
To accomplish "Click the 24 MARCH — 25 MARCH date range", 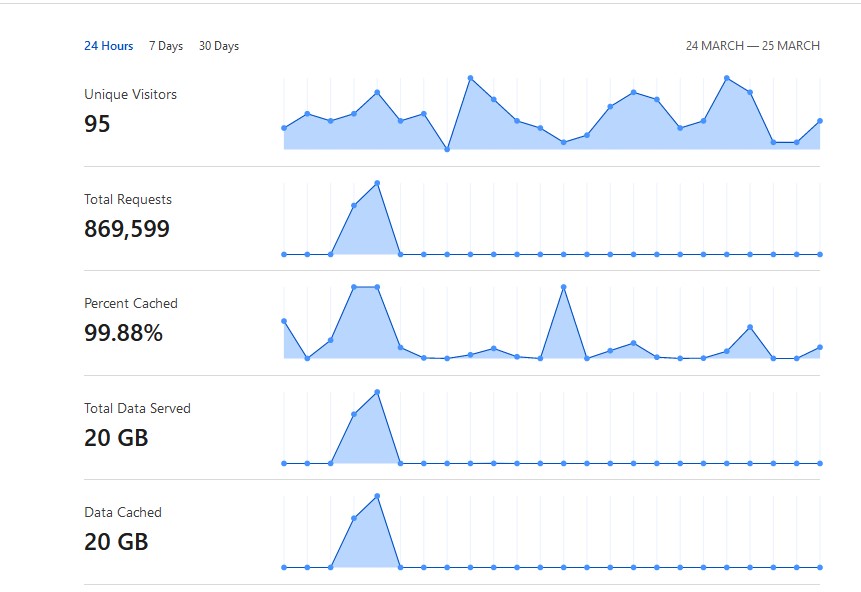I will coord(752,46).
